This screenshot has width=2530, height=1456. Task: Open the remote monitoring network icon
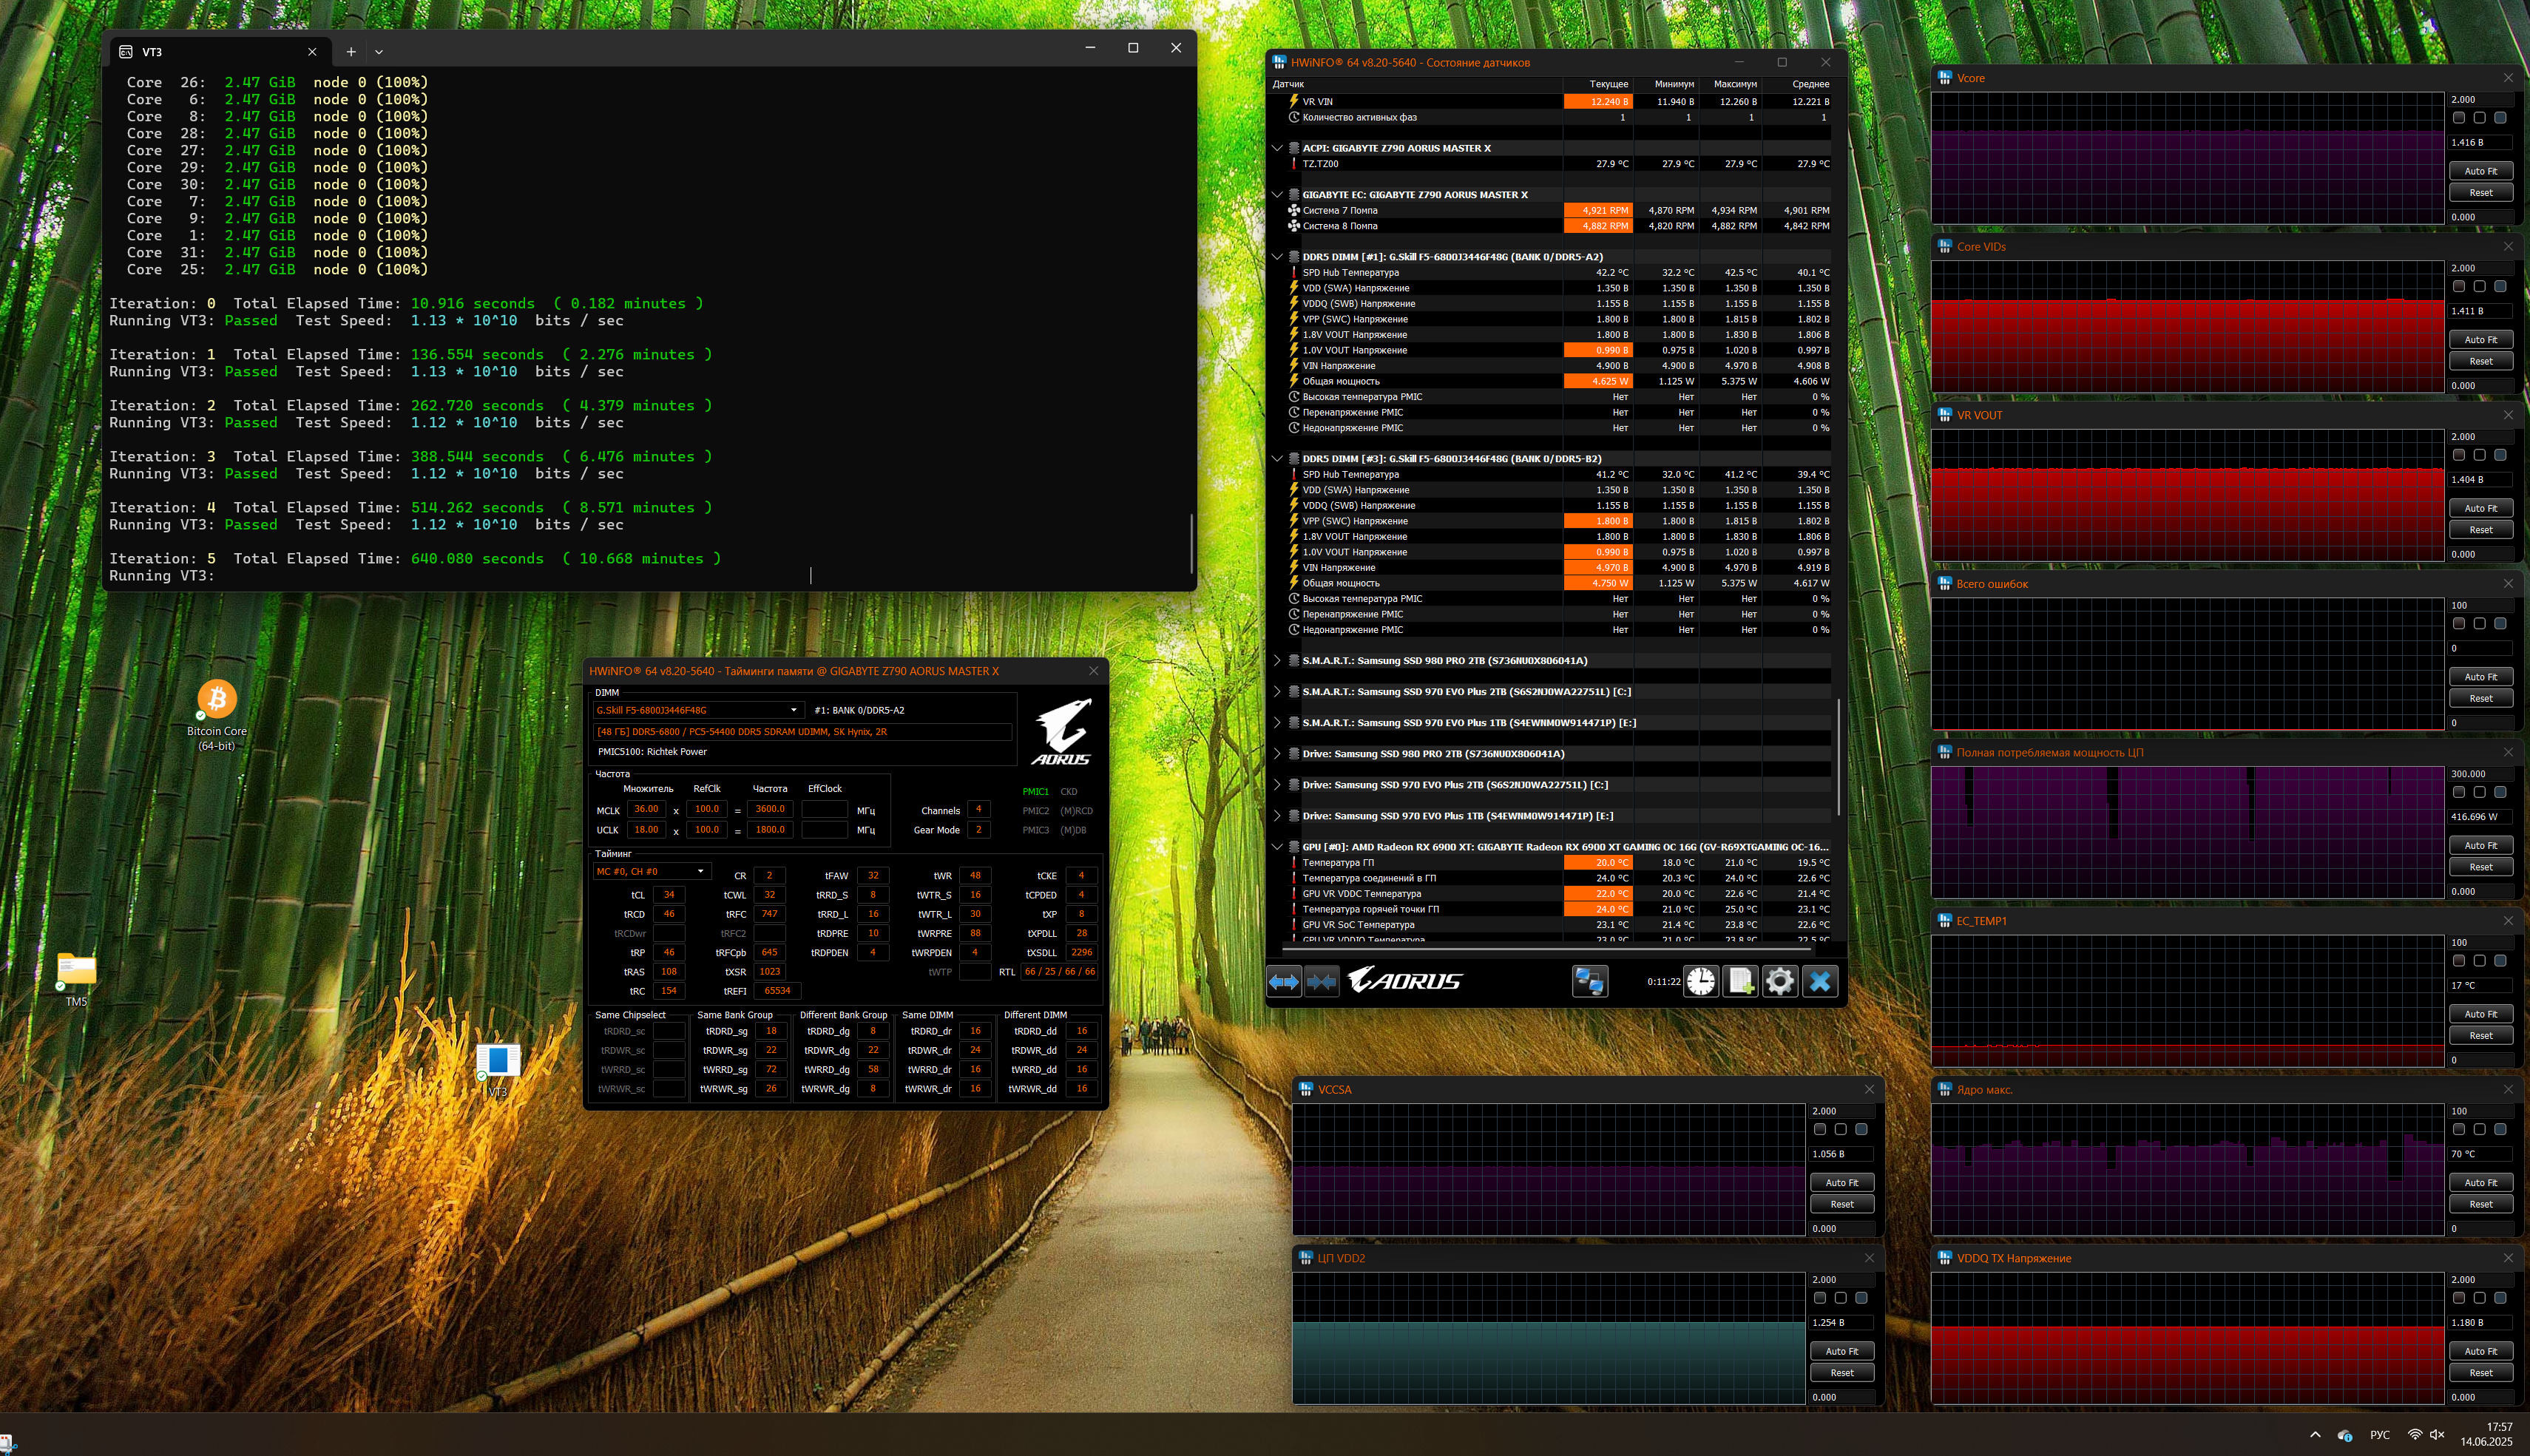[x=1589, y=982]
